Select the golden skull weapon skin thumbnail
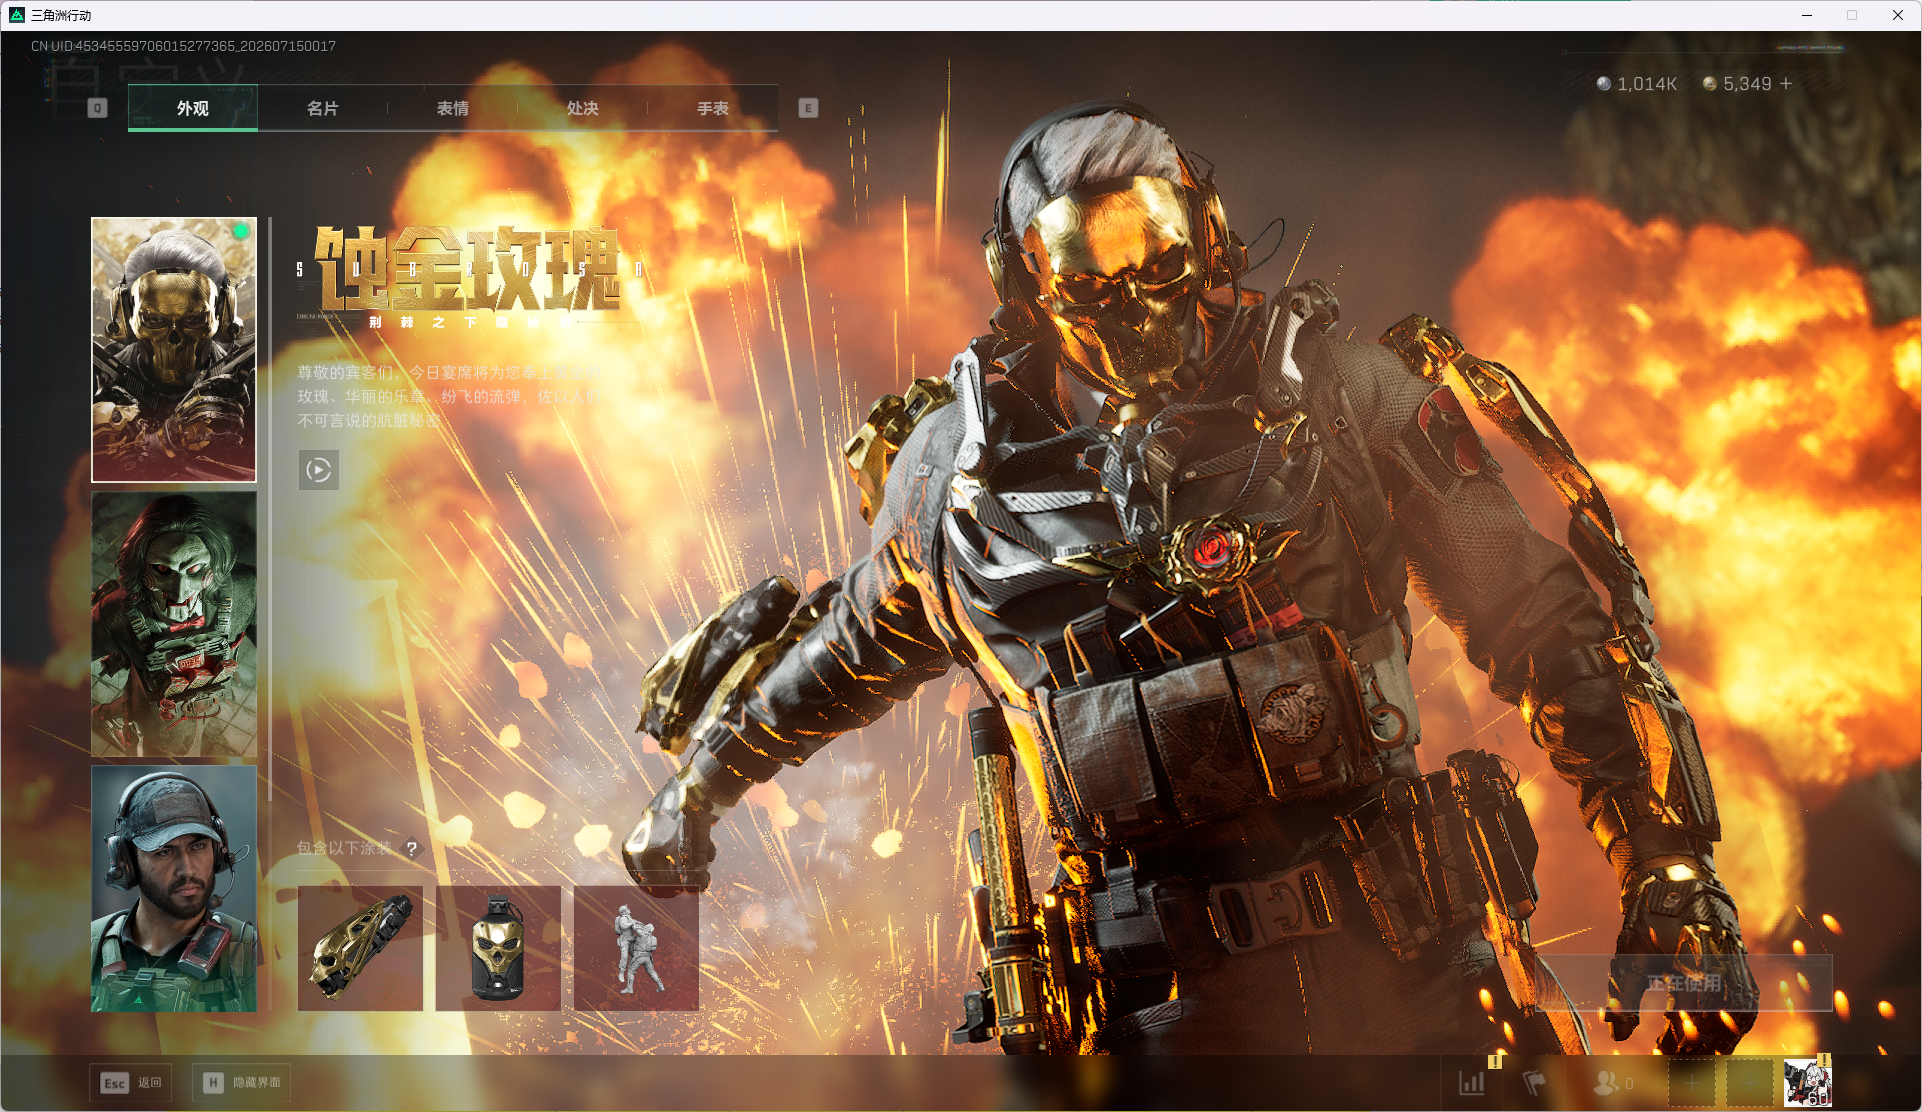1922x1112 pixels. [x=360, y=948]
